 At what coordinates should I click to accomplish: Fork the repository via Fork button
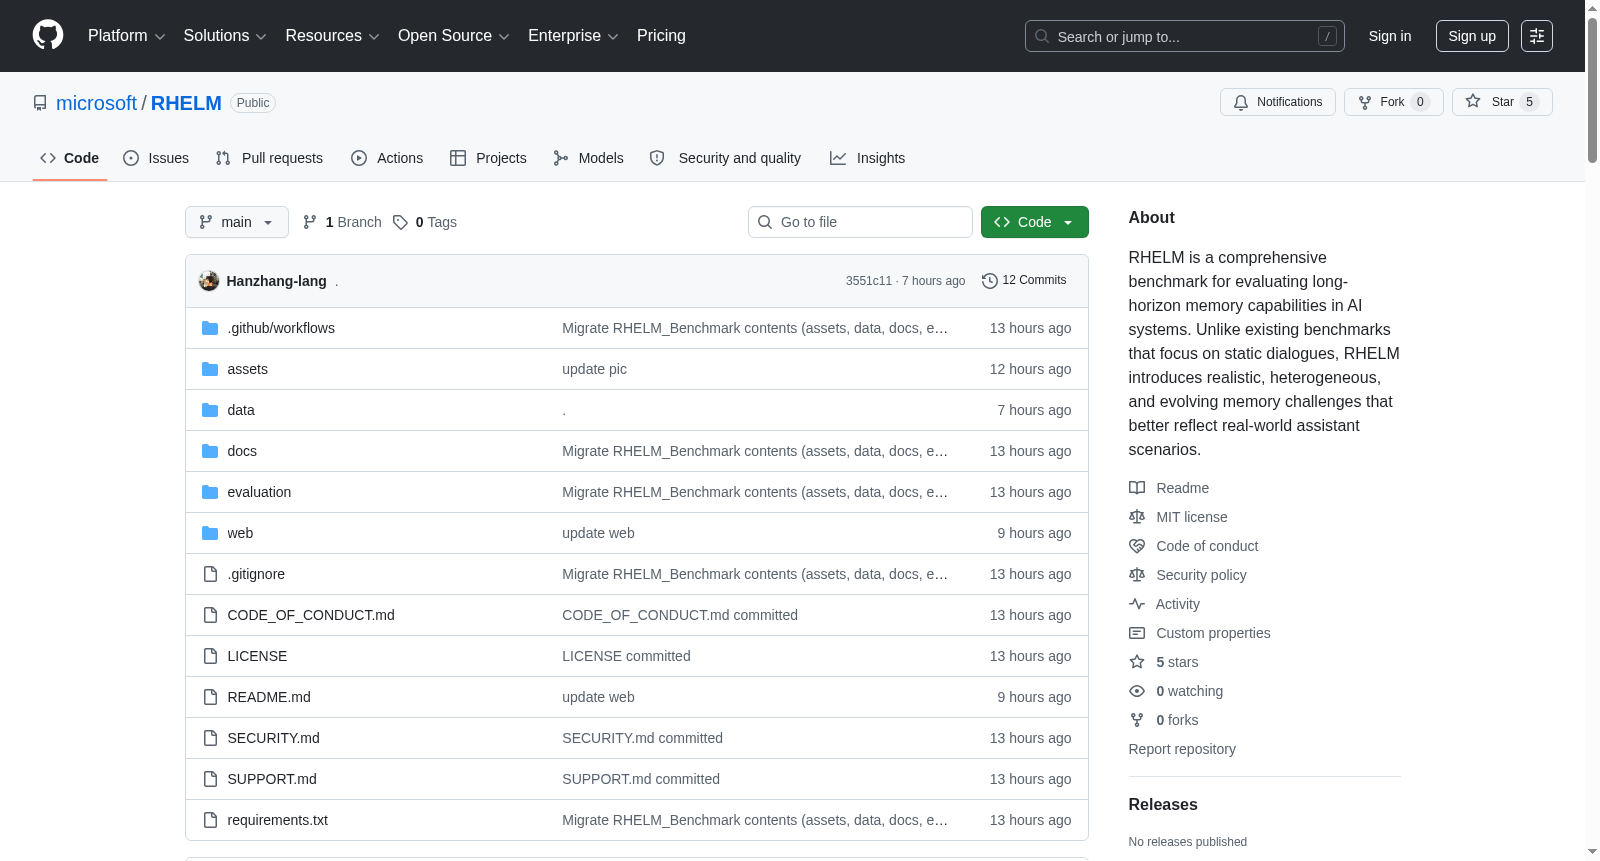(1393, 102)
